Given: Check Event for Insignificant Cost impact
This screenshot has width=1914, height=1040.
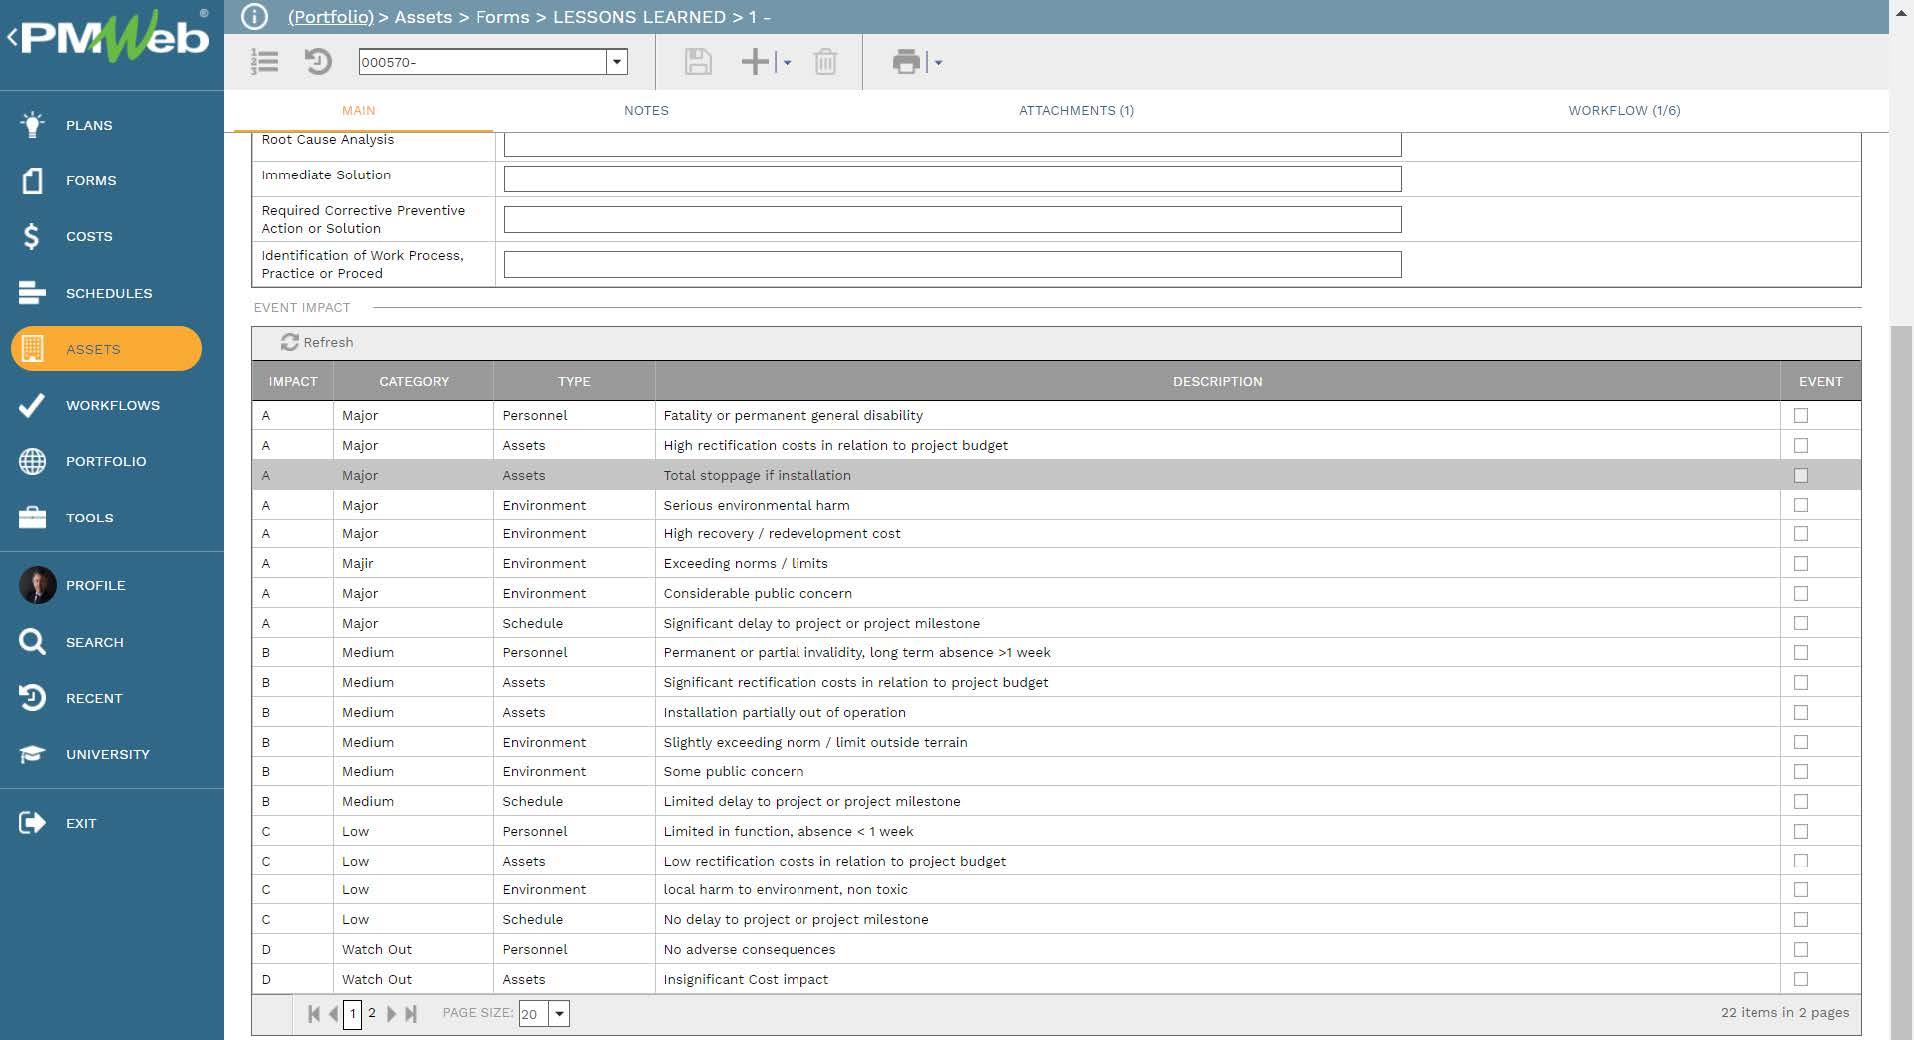Looking at the screenshot, I should pos(1801,979).
